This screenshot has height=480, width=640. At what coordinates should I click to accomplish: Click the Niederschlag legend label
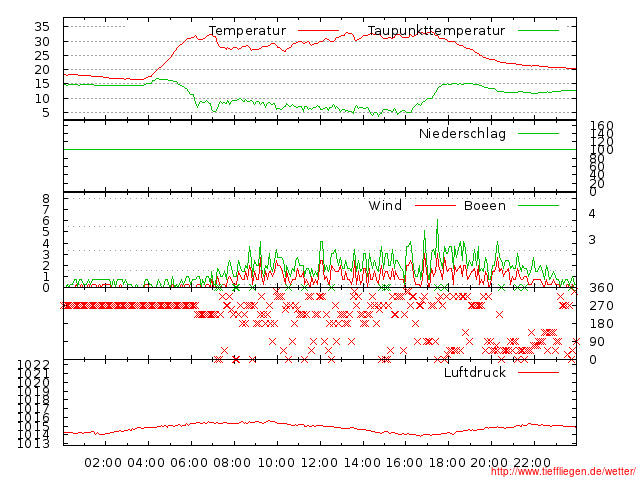coord(462,133)
